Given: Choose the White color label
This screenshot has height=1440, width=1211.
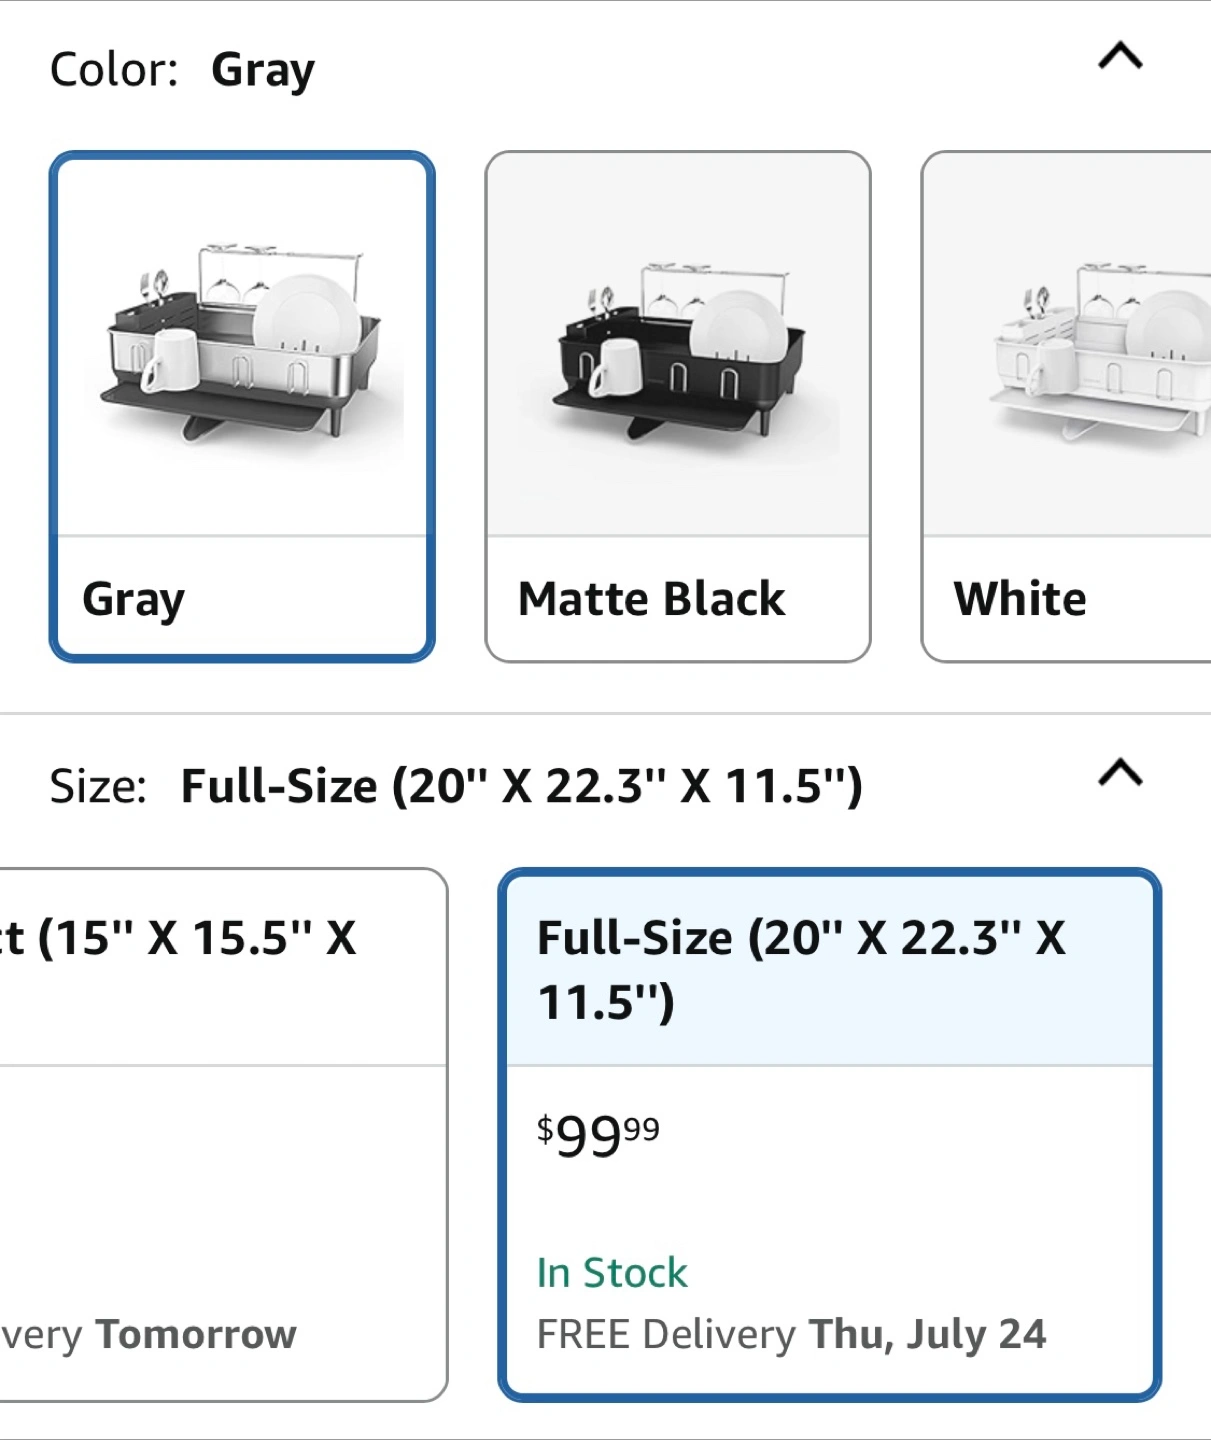Looking at the screenshot, I should [1020, 599].
